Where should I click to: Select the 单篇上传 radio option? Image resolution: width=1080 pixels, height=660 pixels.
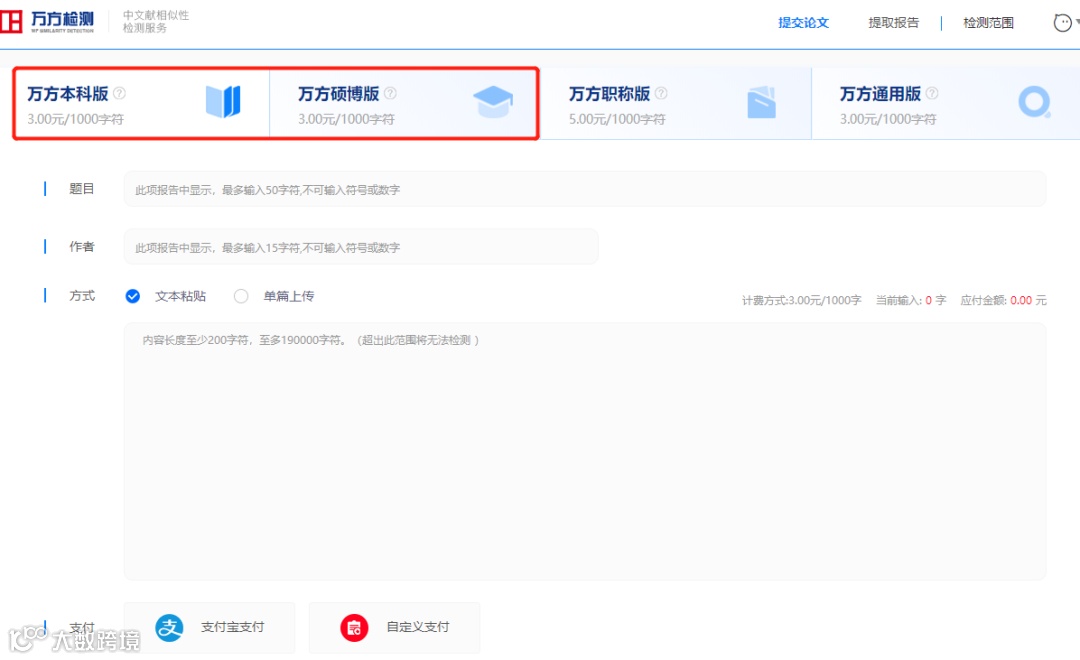point(240,296)
